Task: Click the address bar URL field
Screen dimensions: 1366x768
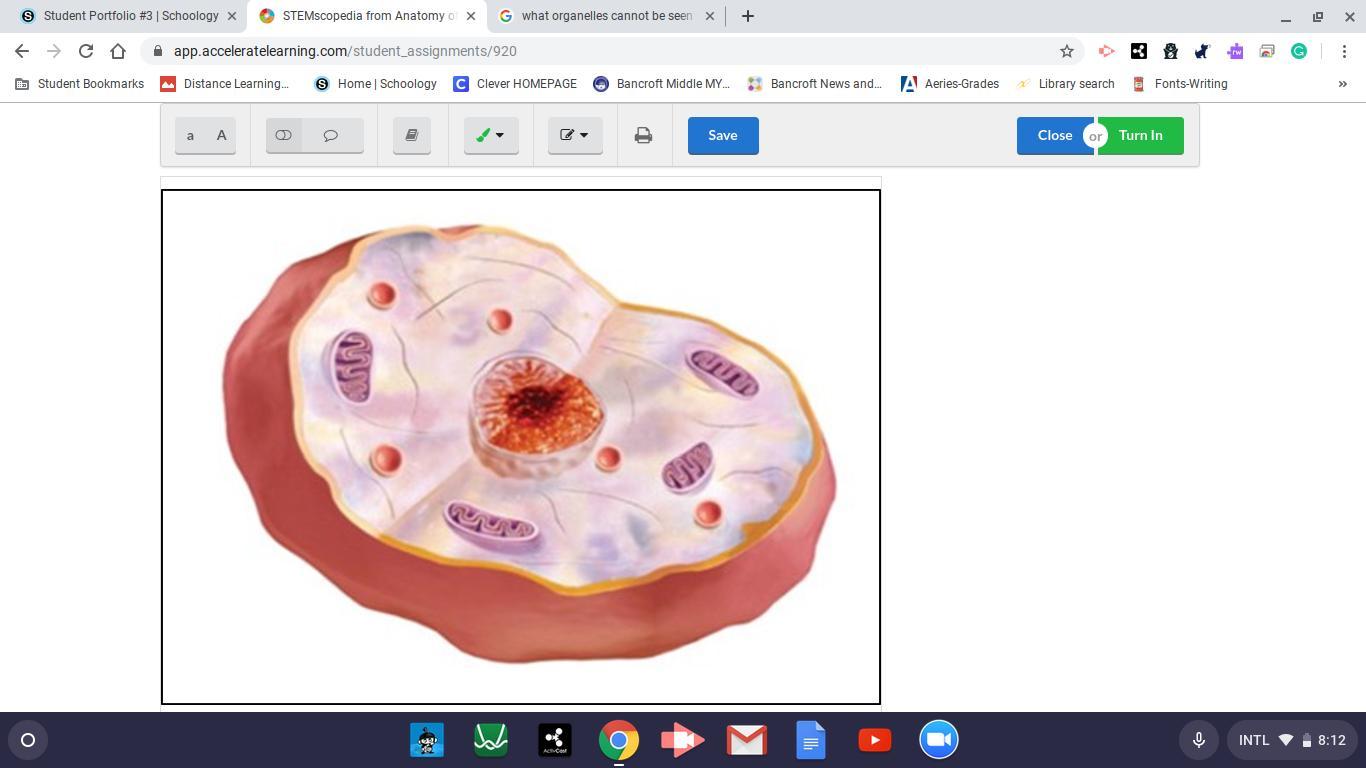Action: (600, 51)
